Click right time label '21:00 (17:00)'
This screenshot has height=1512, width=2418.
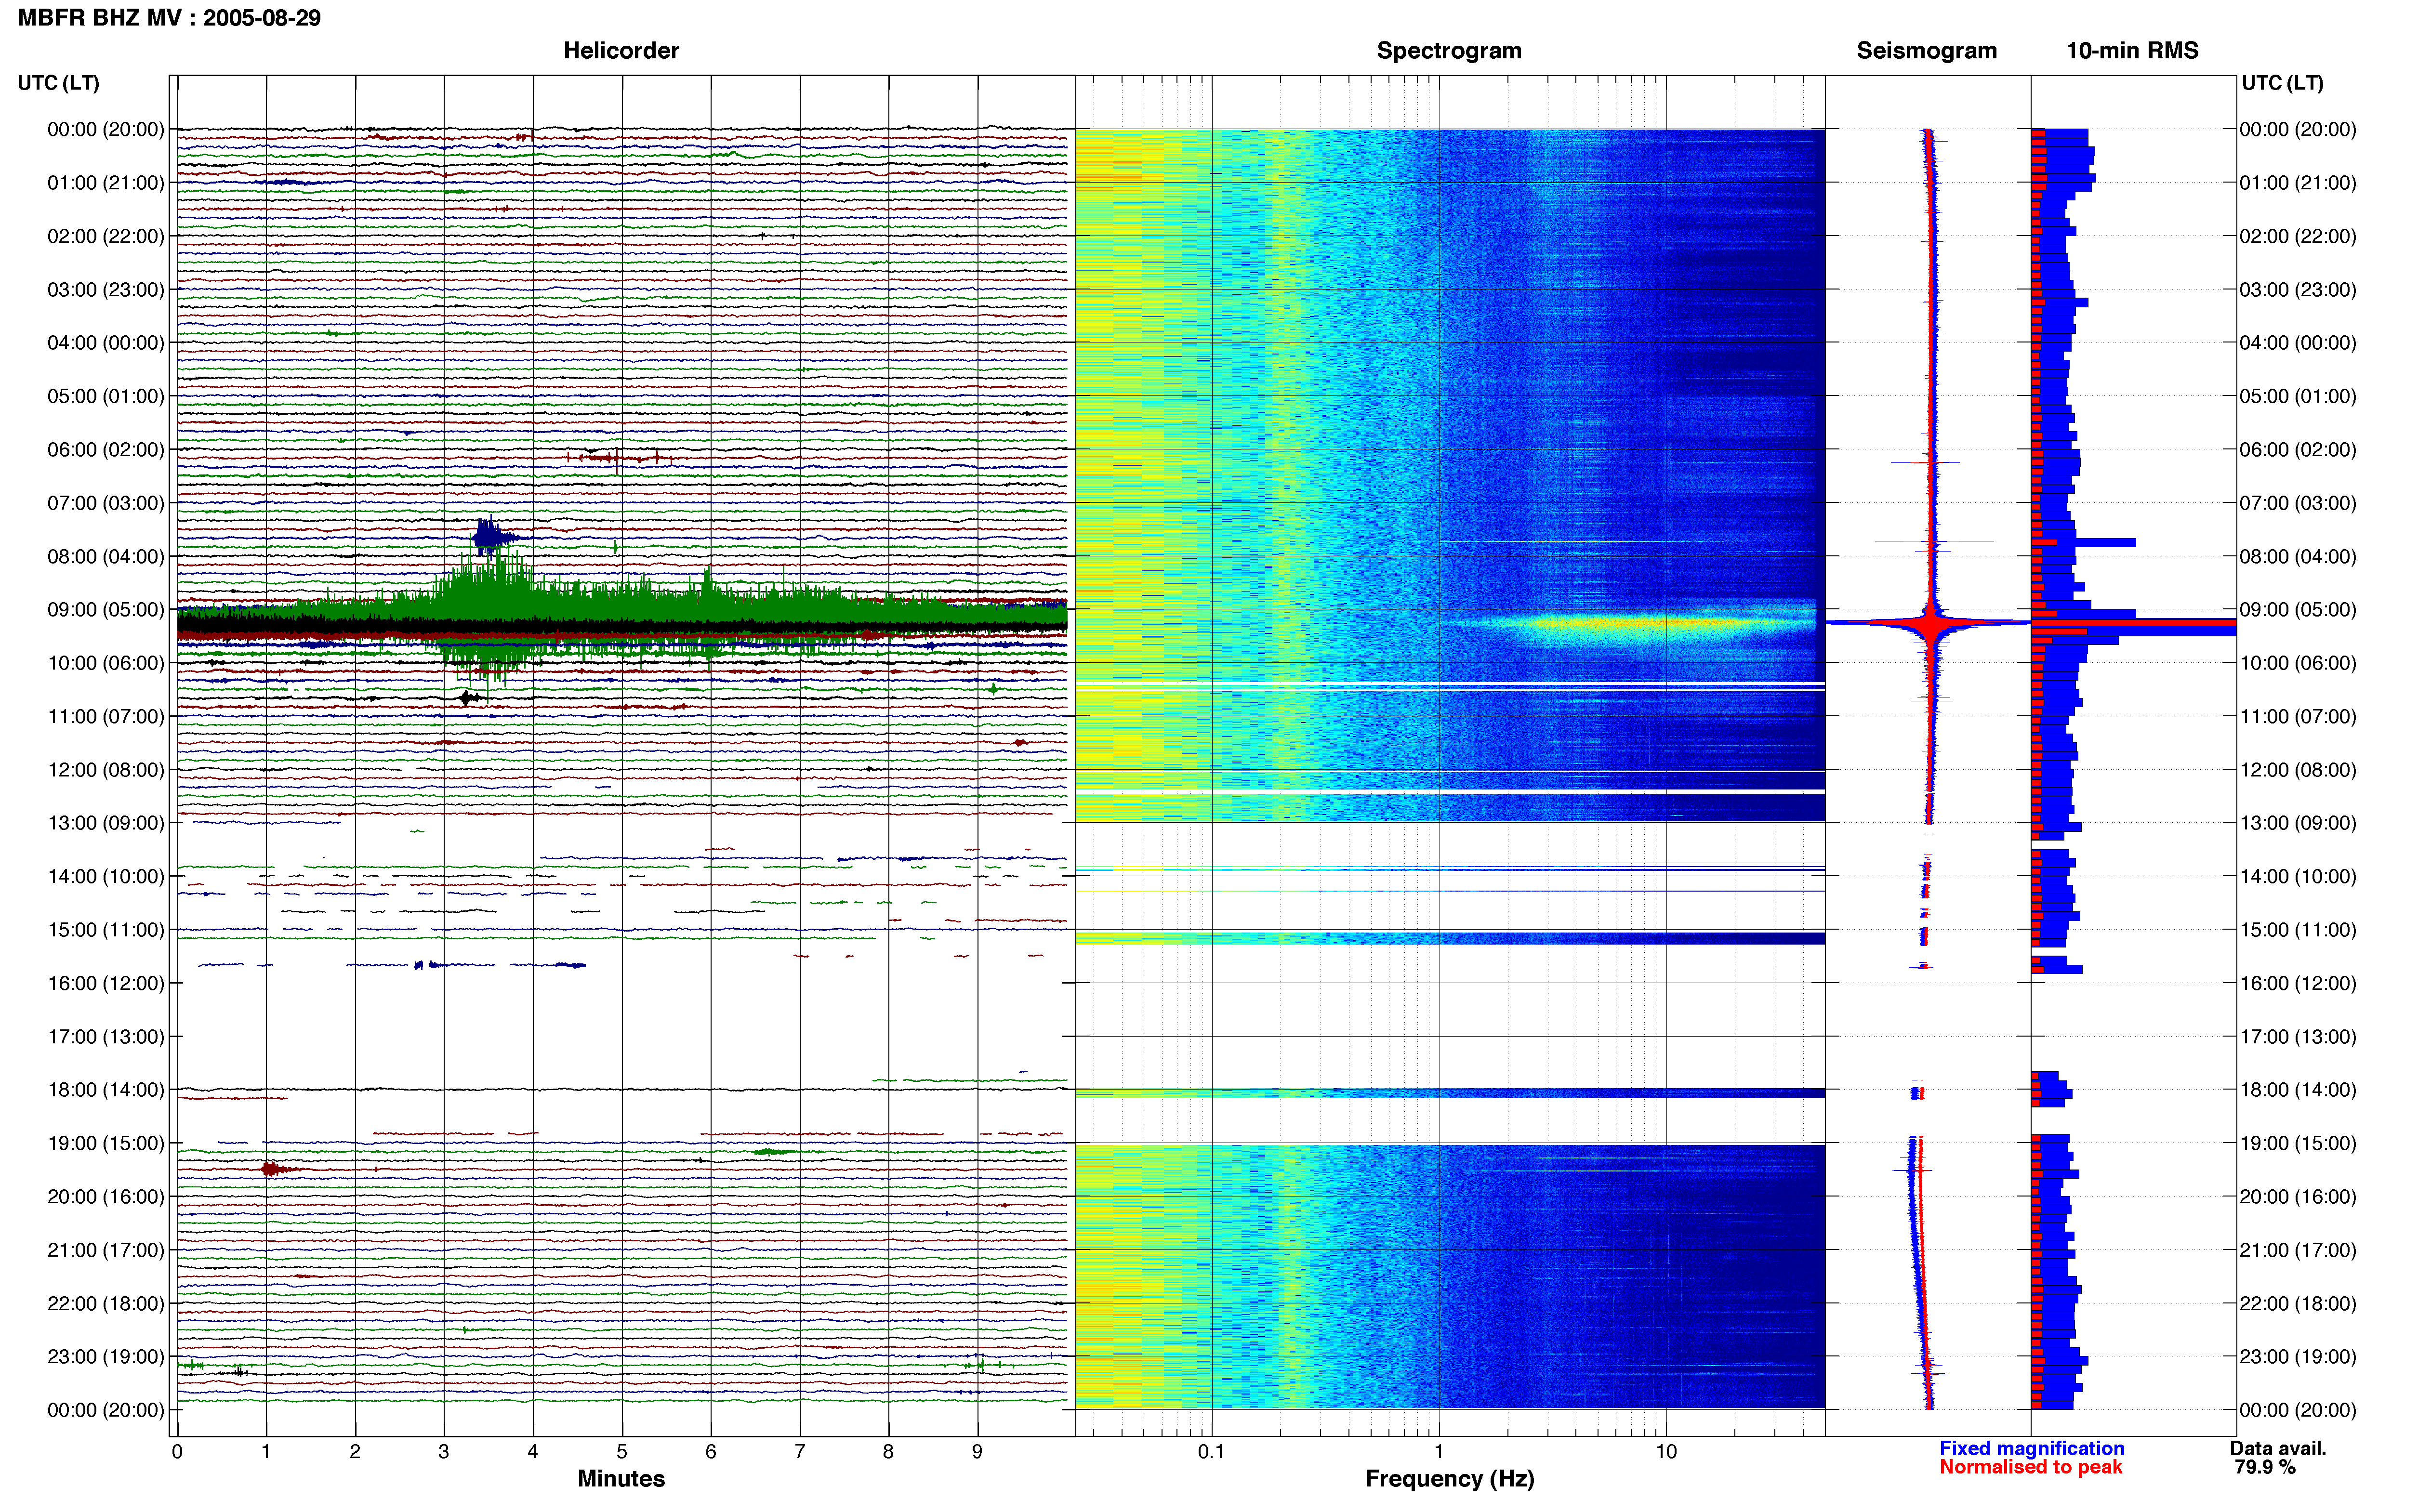coord(2298,1250)
